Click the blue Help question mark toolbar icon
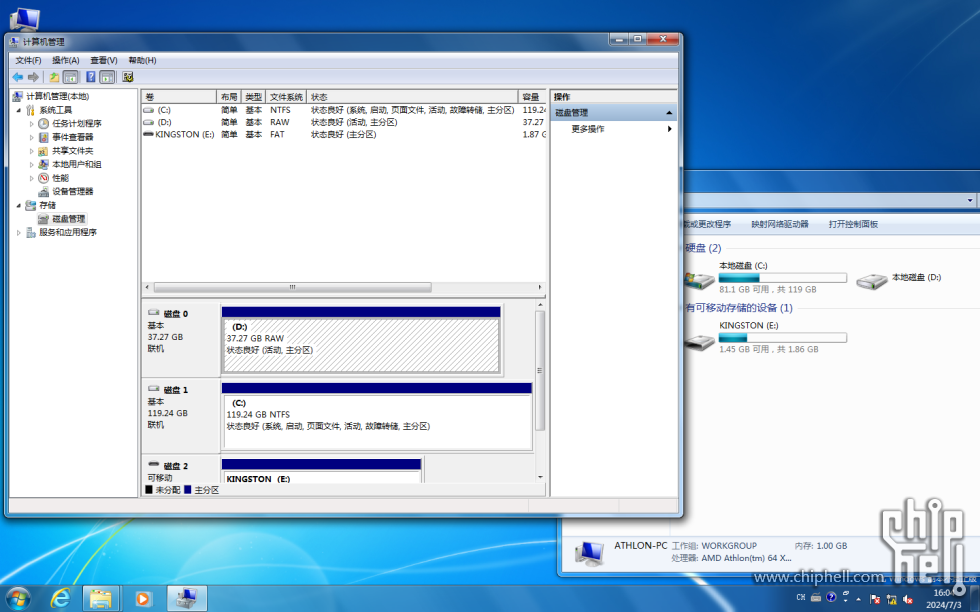The width and height of the screenshot is (980, 612). (x=91, y=77)
